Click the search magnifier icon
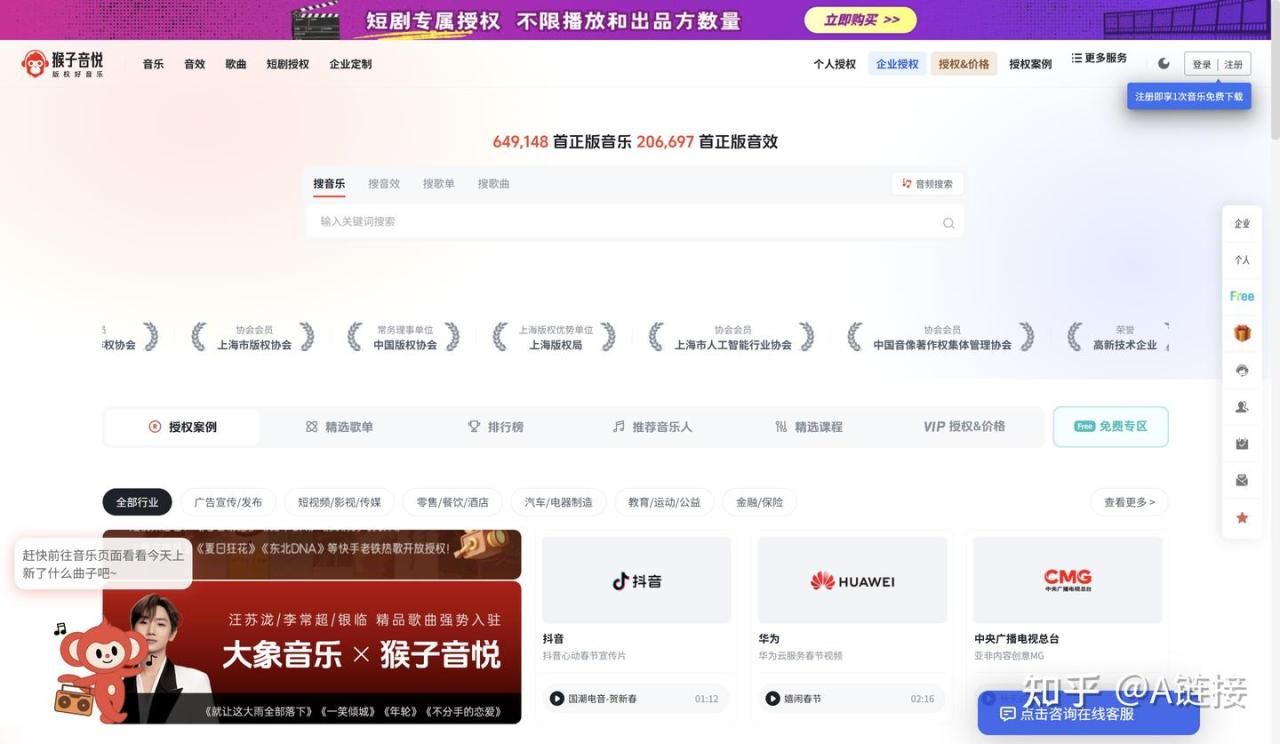Screen dimensions: 1280x744 (948, 222)
